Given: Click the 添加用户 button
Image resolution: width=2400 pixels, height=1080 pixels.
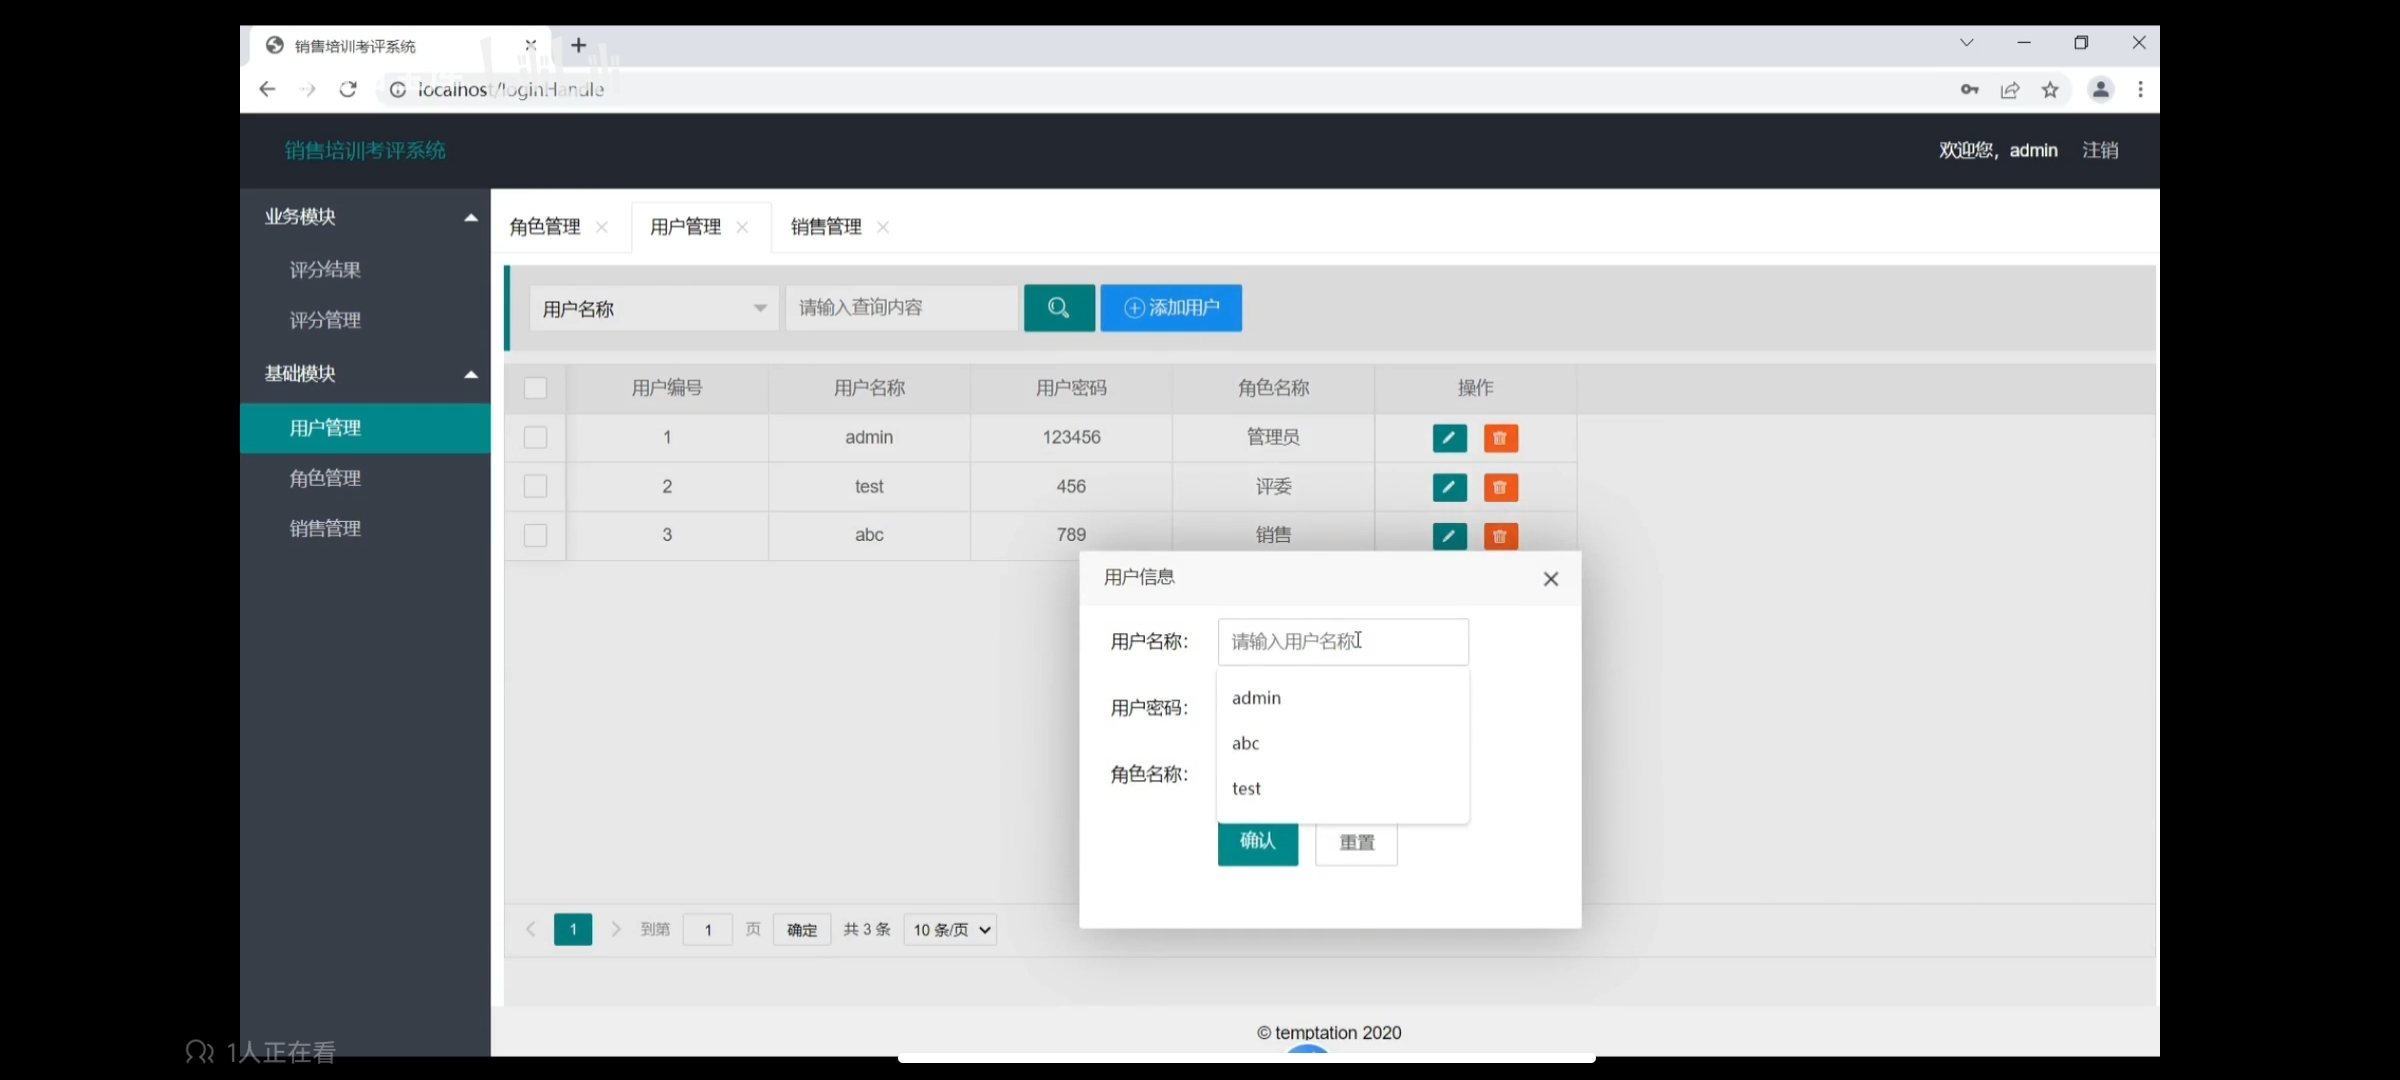Looking at the screenshot, I should pyautogui.click(x=1171, y=308).
